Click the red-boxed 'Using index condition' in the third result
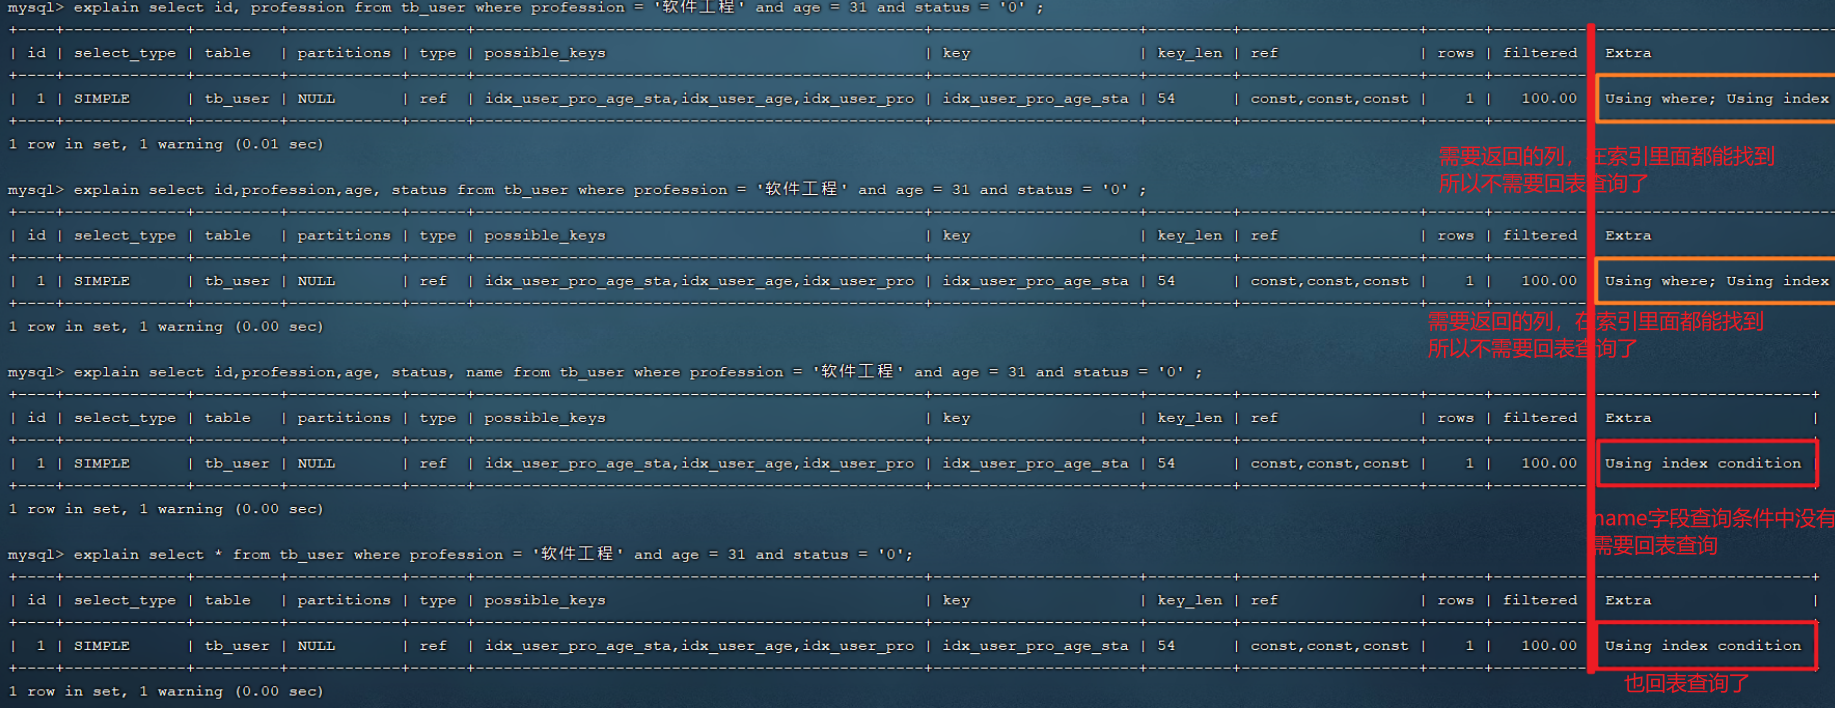1835x713 pixels. 1702,463
